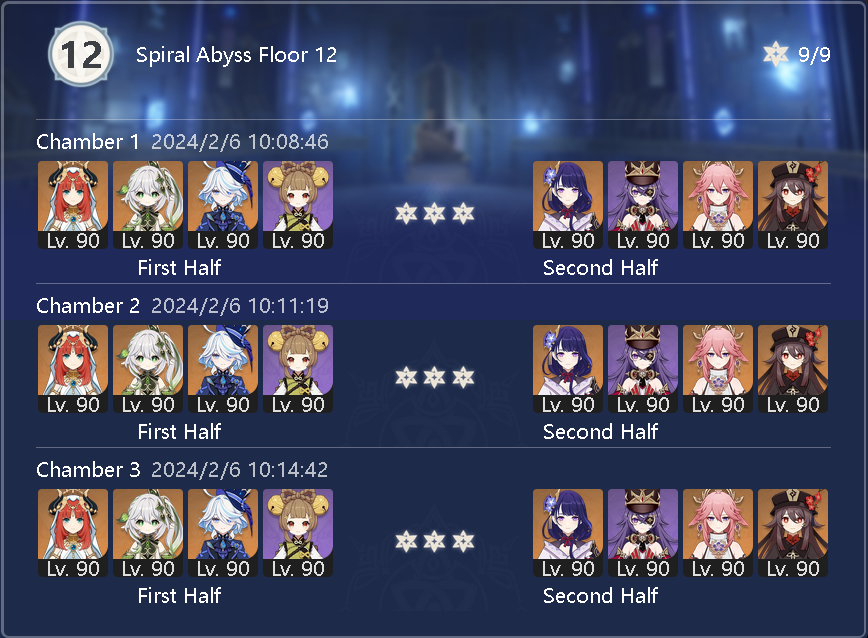Viewport: 868px width, 638px height.
Task: Click the First Half label in Chamber 2
Action: pyautogui.click(x=179, y=432)
